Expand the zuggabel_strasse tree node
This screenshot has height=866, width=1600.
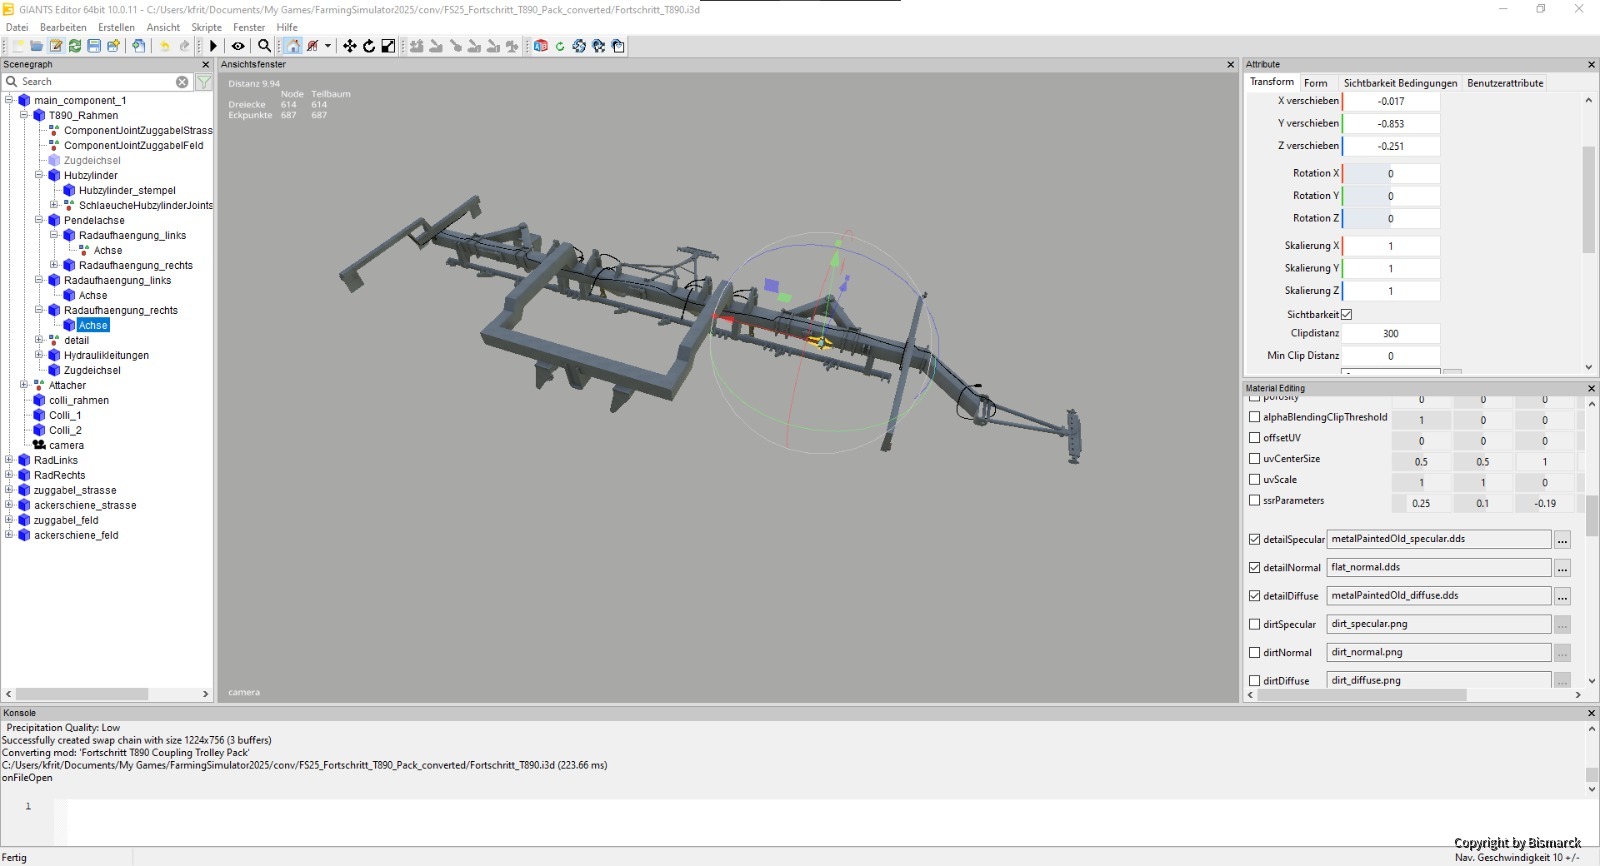(9, 490)
